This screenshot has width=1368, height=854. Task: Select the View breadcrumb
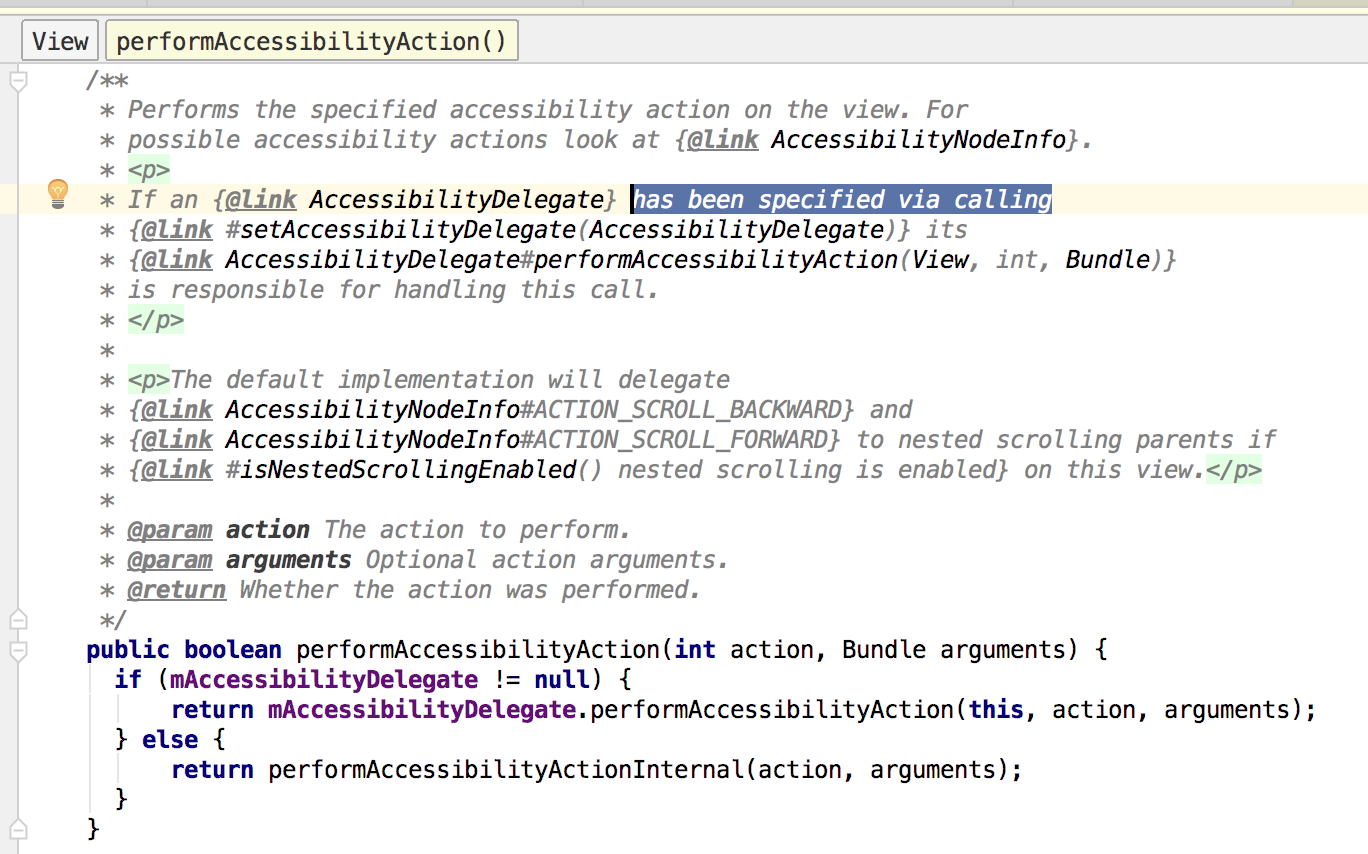[x=60, y=42]
